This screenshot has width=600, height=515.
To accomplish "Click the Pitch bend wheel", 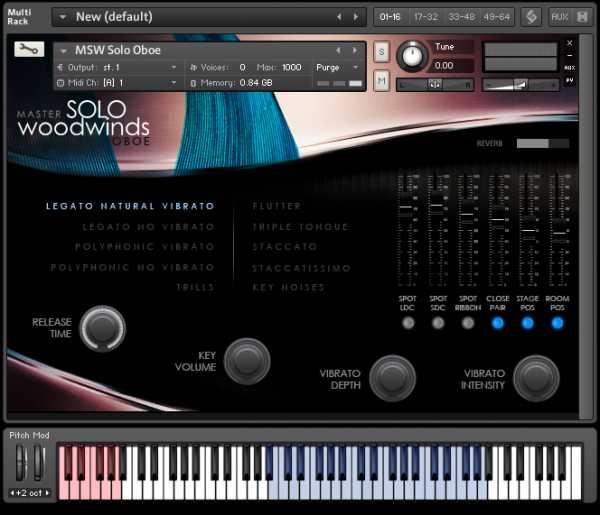I will 21,462.
